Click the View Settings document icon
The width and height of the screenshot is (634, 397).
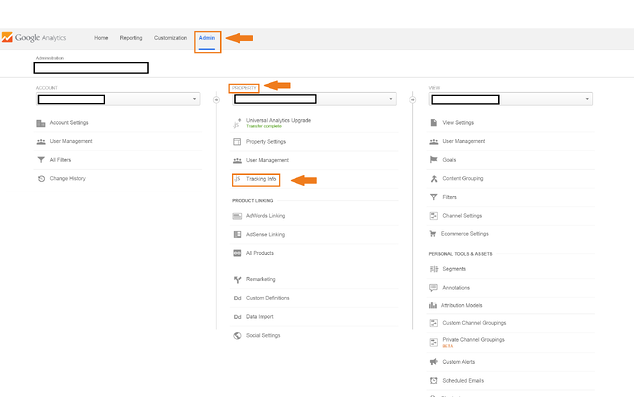[x=433, y=122]
